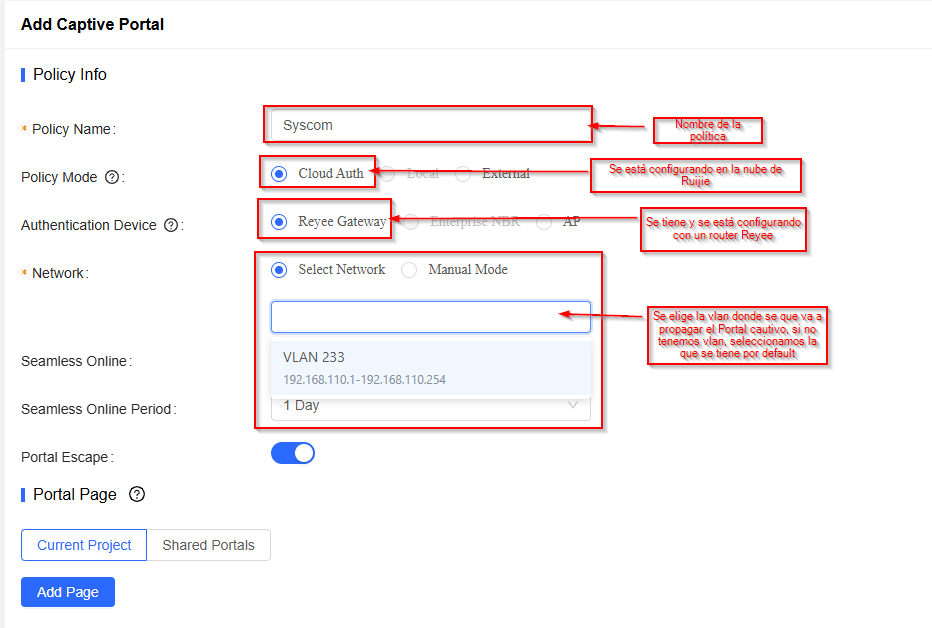
Task: Enable the Select Network radio option
Action: tap(279, 269)
